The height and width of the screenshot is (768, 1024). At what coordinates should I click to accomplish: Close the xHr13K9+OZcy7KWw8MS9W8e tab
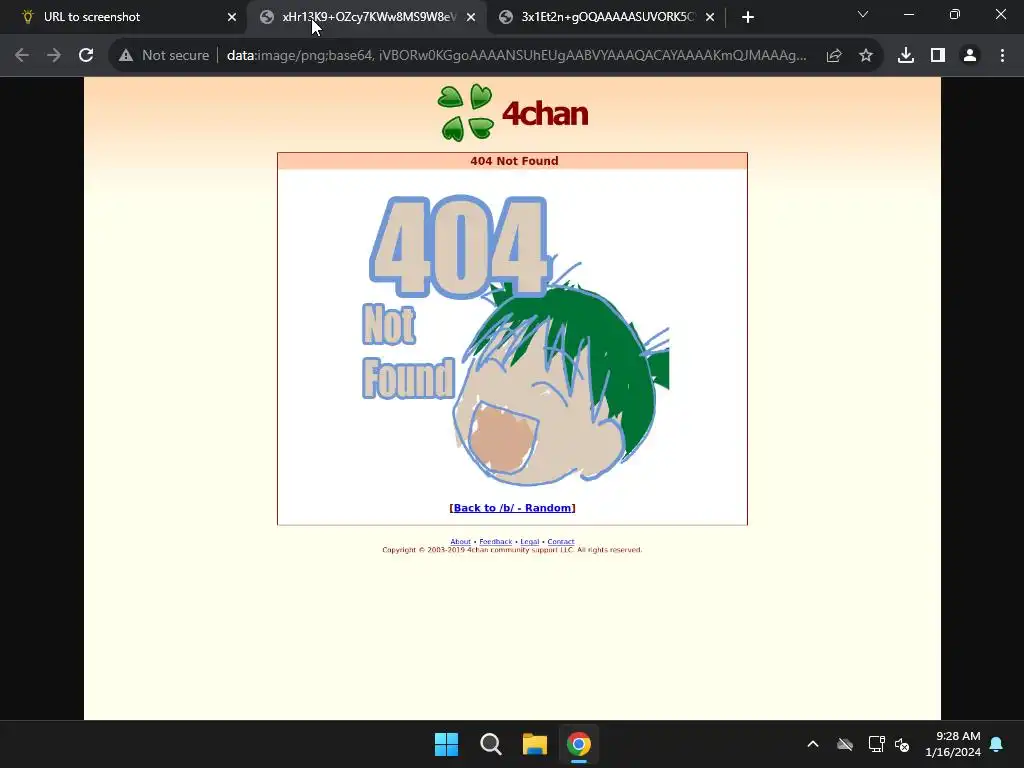click(471, 17)
